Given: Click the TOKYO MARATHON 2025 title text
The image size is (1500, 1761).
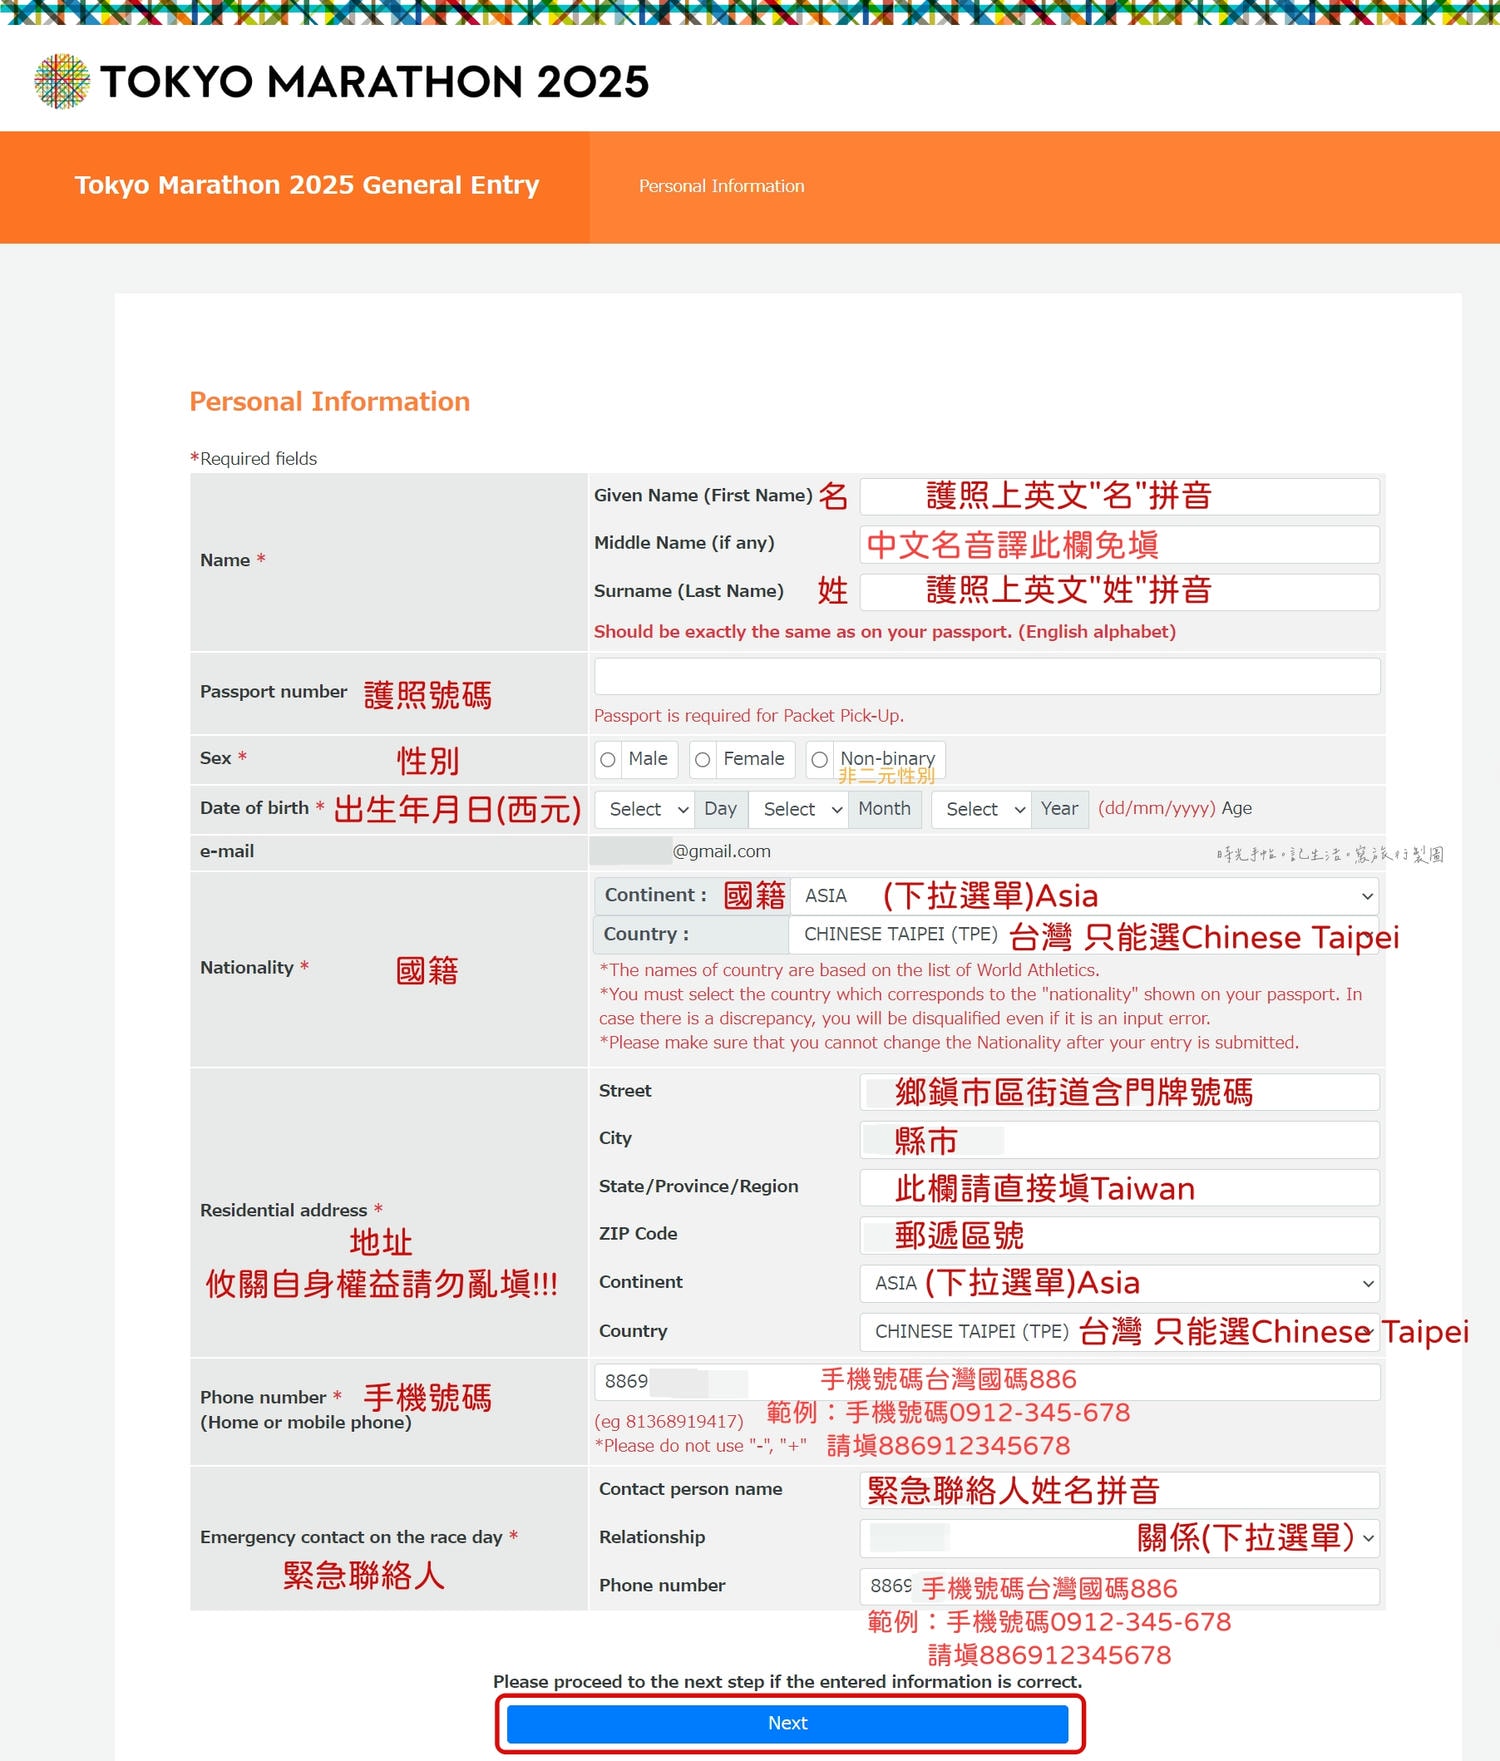Looking at the screenshot, I should pyautogui.click(x=374, y=82).
